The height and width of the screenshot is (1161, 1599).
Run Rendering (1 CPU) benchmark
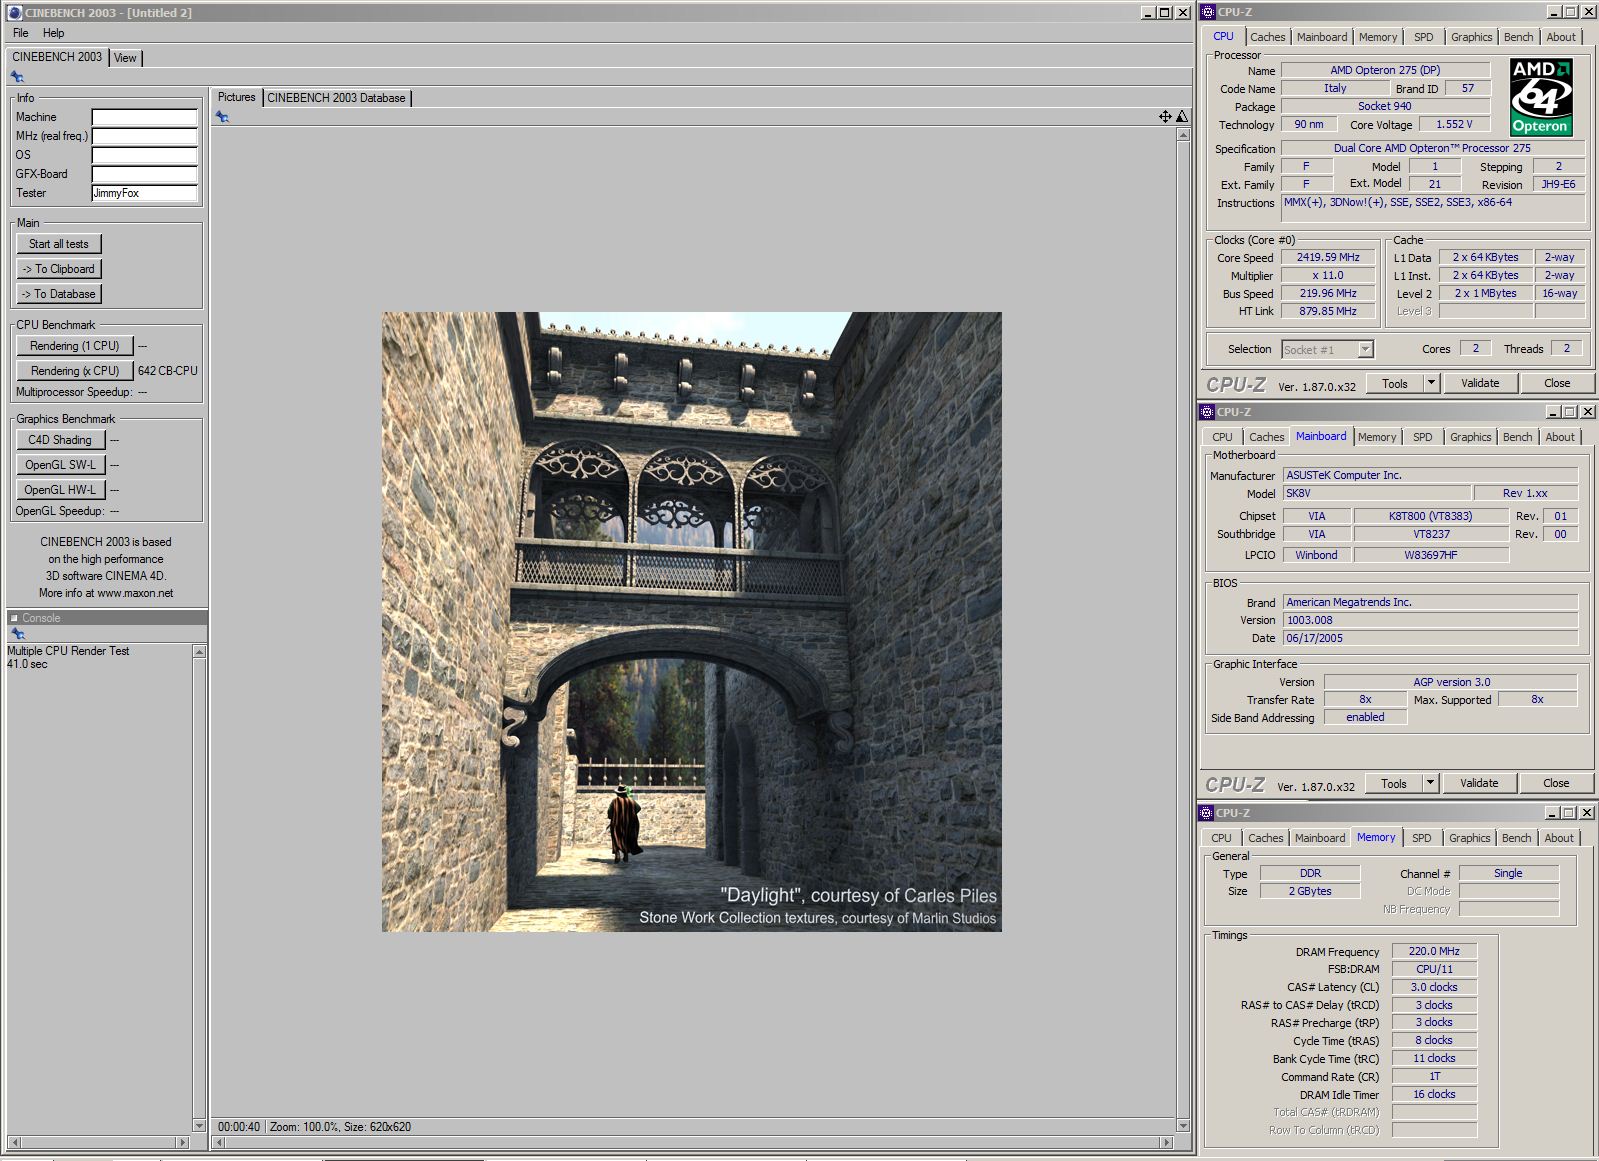pos(75,346)
